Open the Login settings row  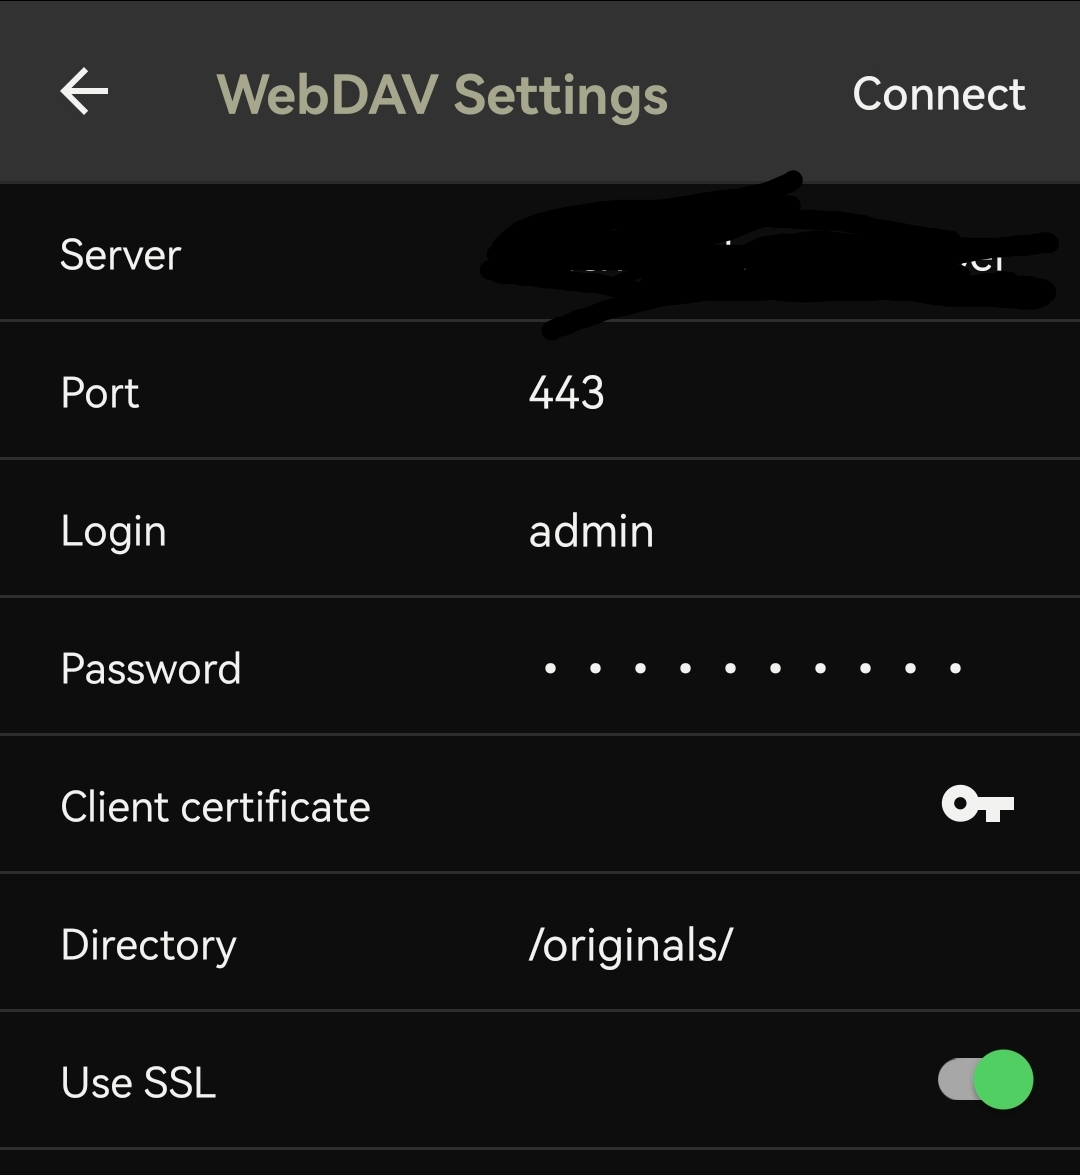pyautogui.click(x=300, y=530)
